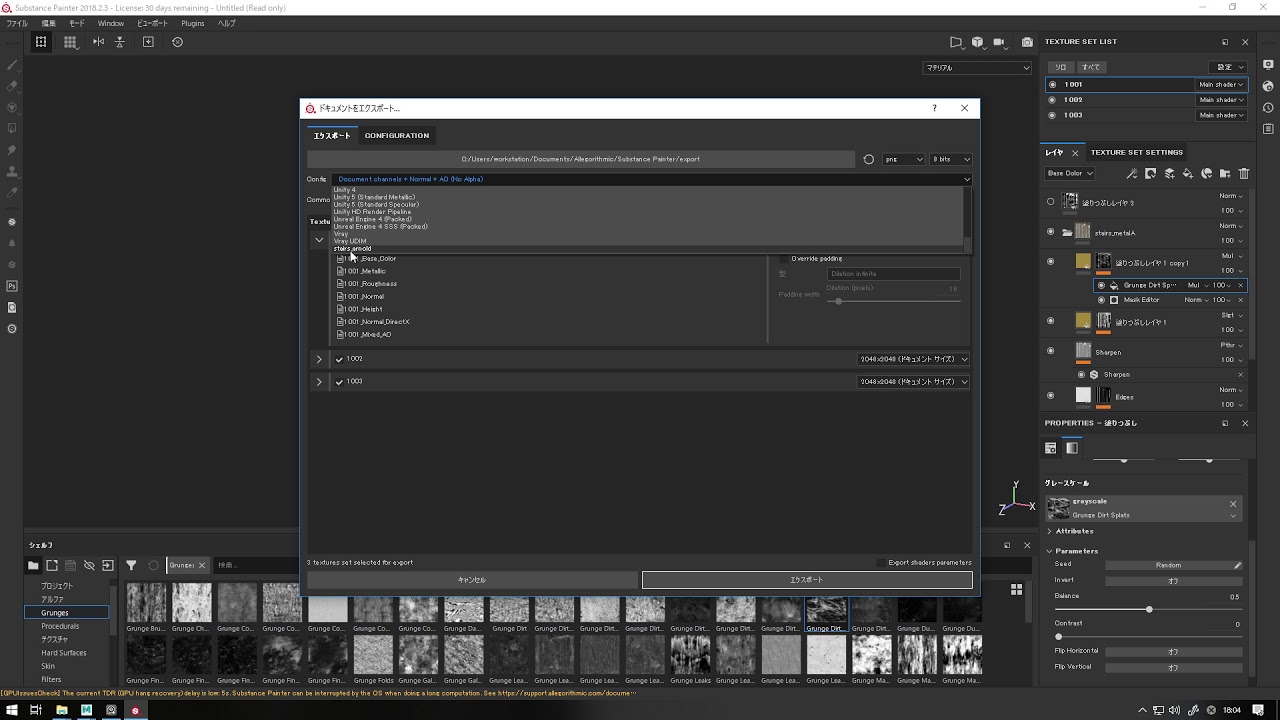Open the shelf filter funnel icon
Viewport: 1280px width, 720px height.
click(x=131, y=565)
